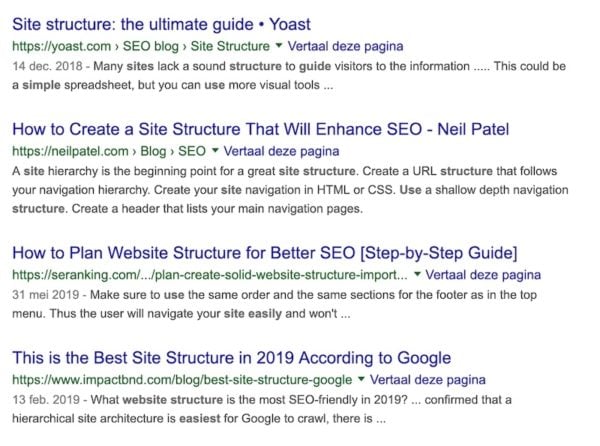600x446 pixels.
Task: Expand dropdown arrow beside seranking.com URL
Action: tap(417, 274)
